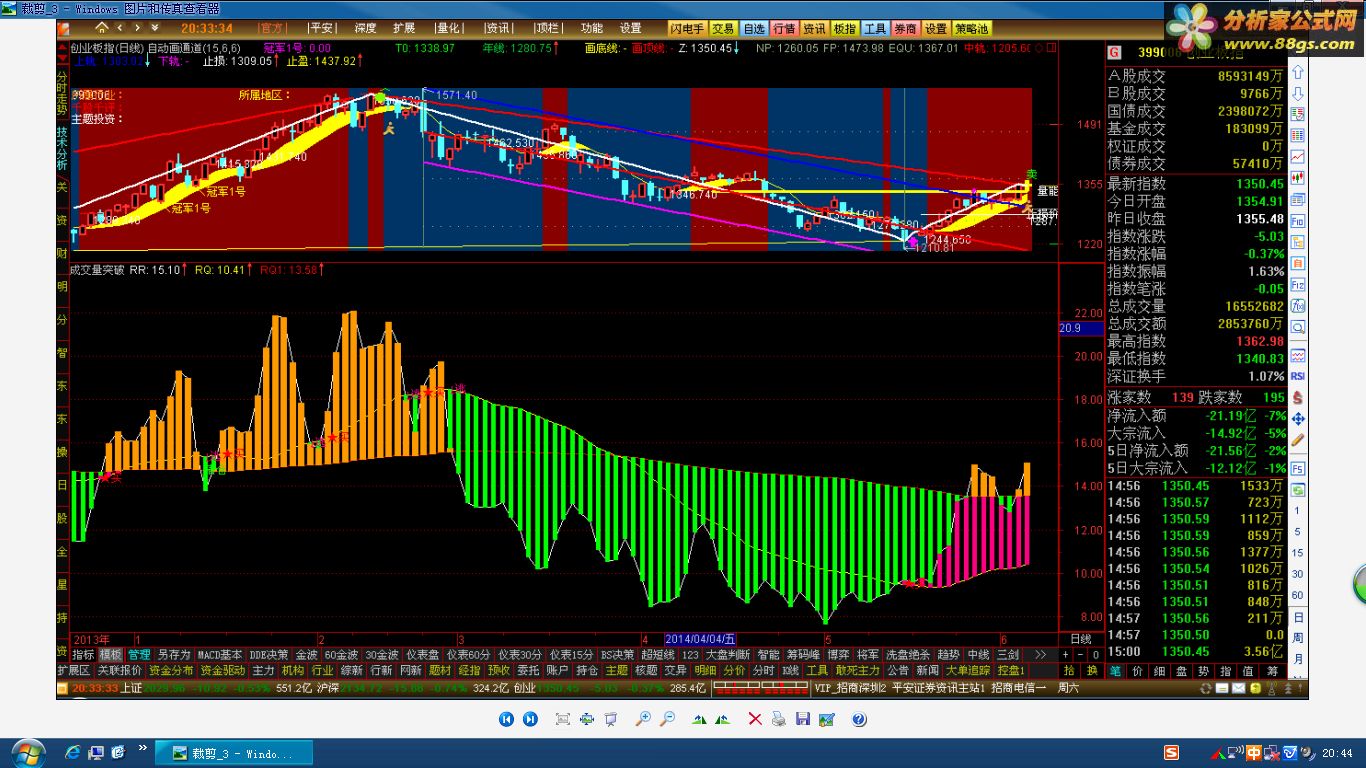Click the print icon in image viewer

[779, 719]
